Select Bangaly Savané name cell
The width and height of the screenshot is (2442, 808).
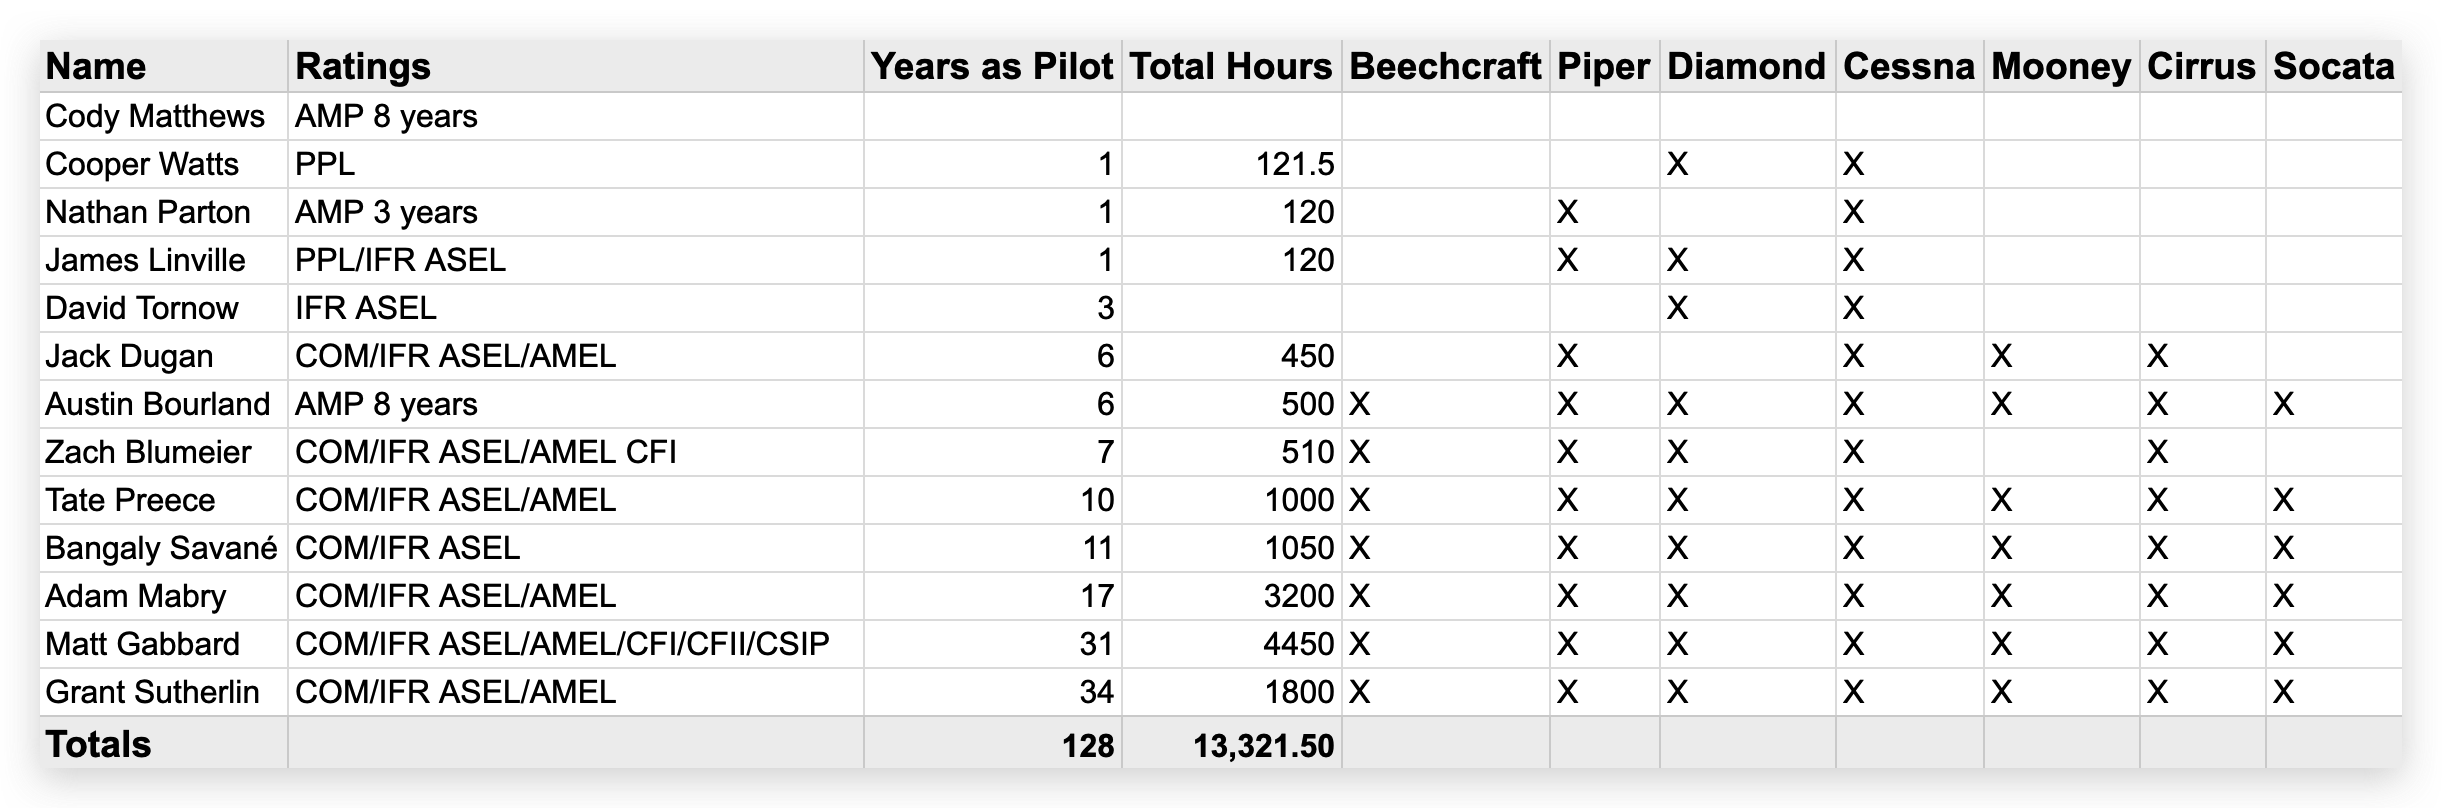164,548
